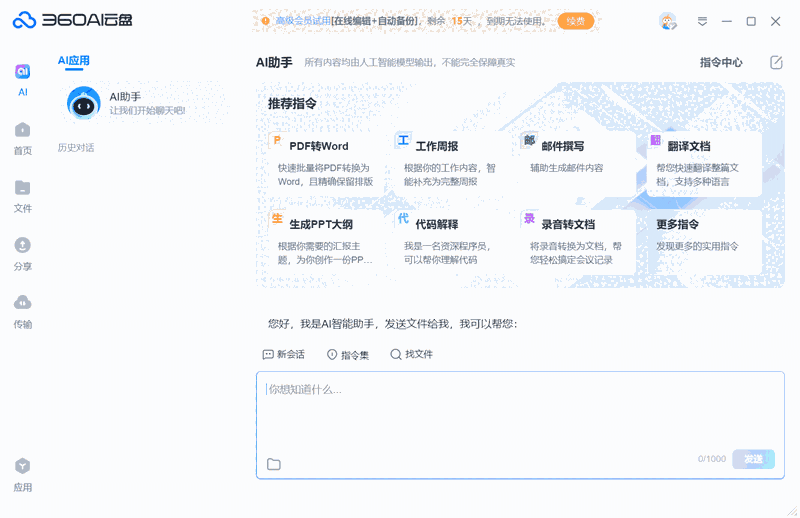This screenshot has height=518, width=800.
Task: Click the 录音转文档 card icon
Action: (529, 218)
